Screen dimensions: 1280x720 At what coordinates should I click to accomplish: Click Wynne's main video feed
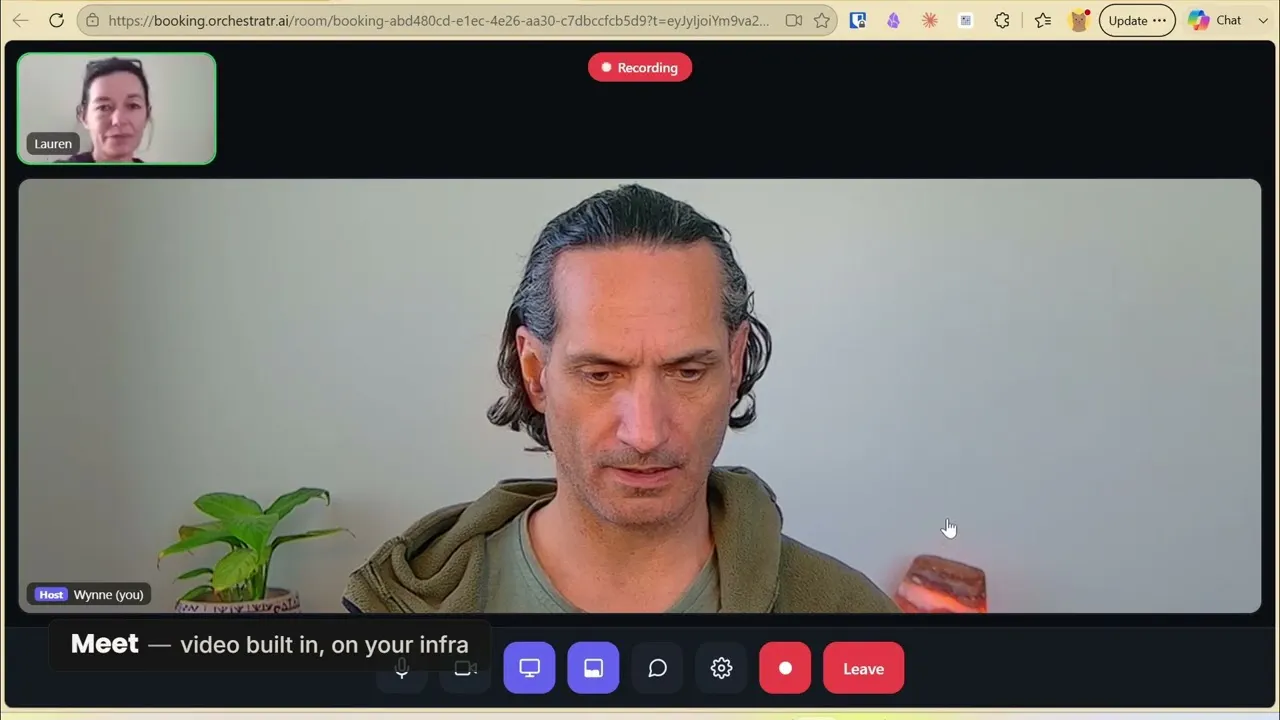pos(640,396)
